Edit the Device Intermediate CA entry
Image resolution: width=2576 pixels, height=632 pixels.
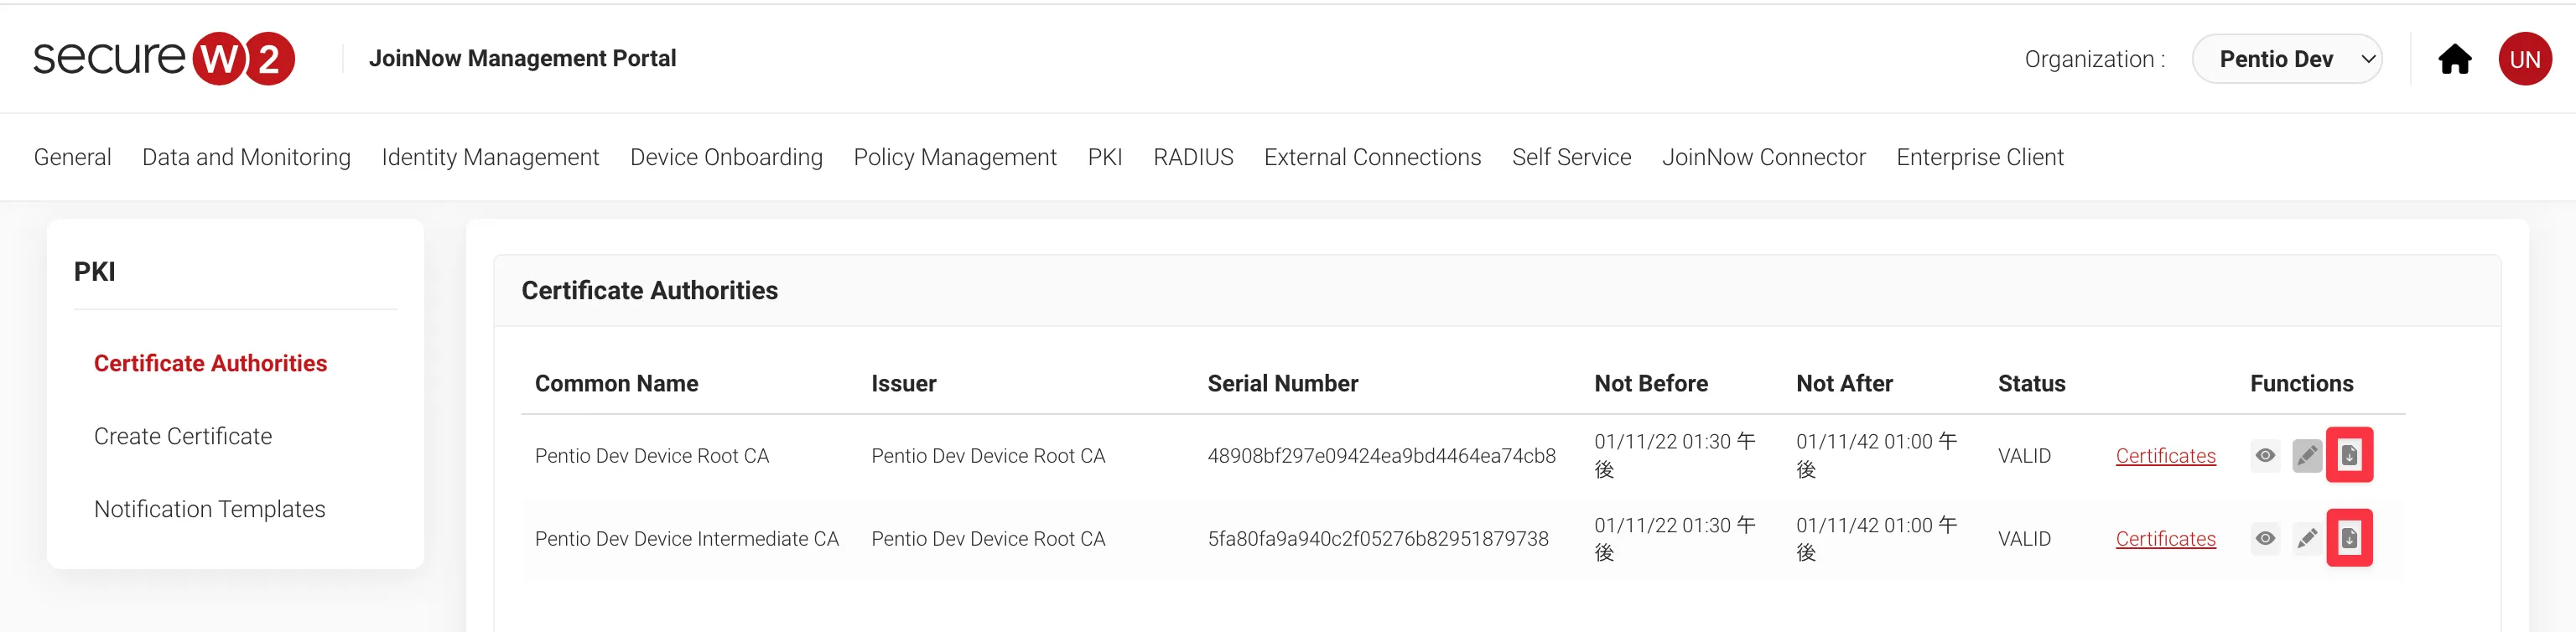[2307, 538]
